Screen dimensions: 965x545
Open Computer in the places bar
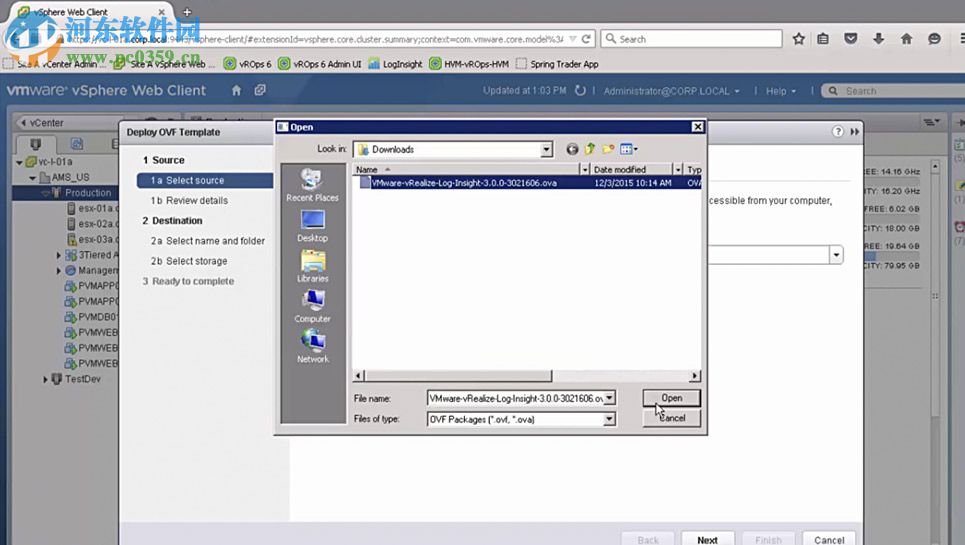[x=313, y=306]
